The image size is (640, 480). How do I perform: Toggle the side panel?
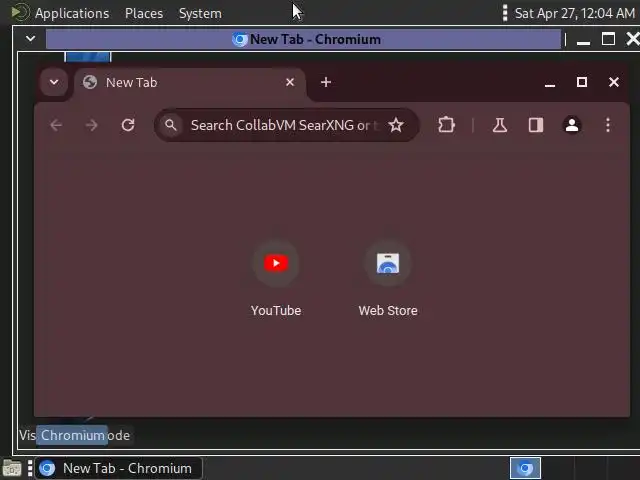point(536,125)
